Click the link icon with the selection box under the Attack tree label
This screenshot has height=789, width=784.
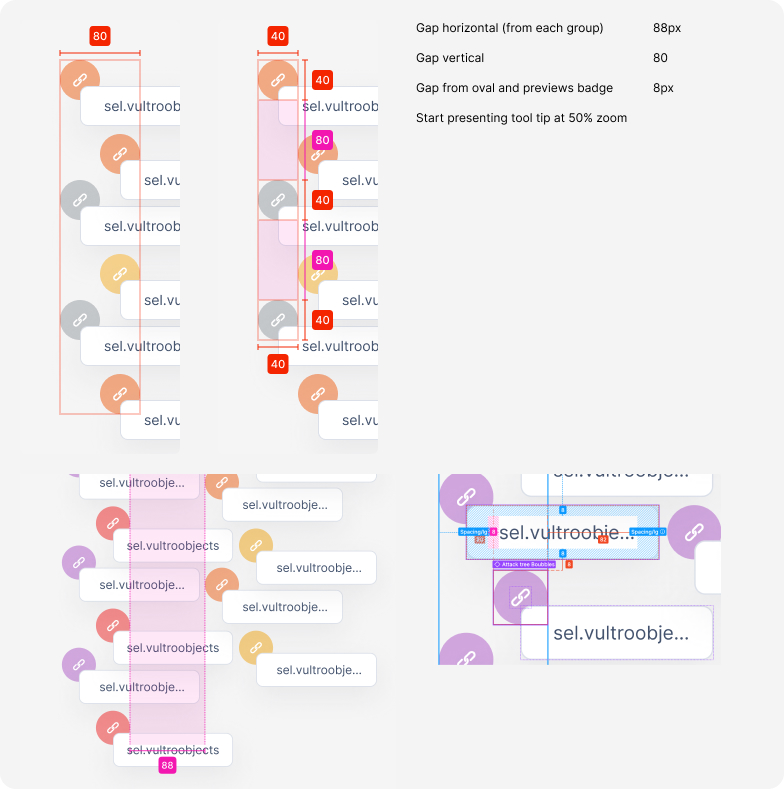520,598
